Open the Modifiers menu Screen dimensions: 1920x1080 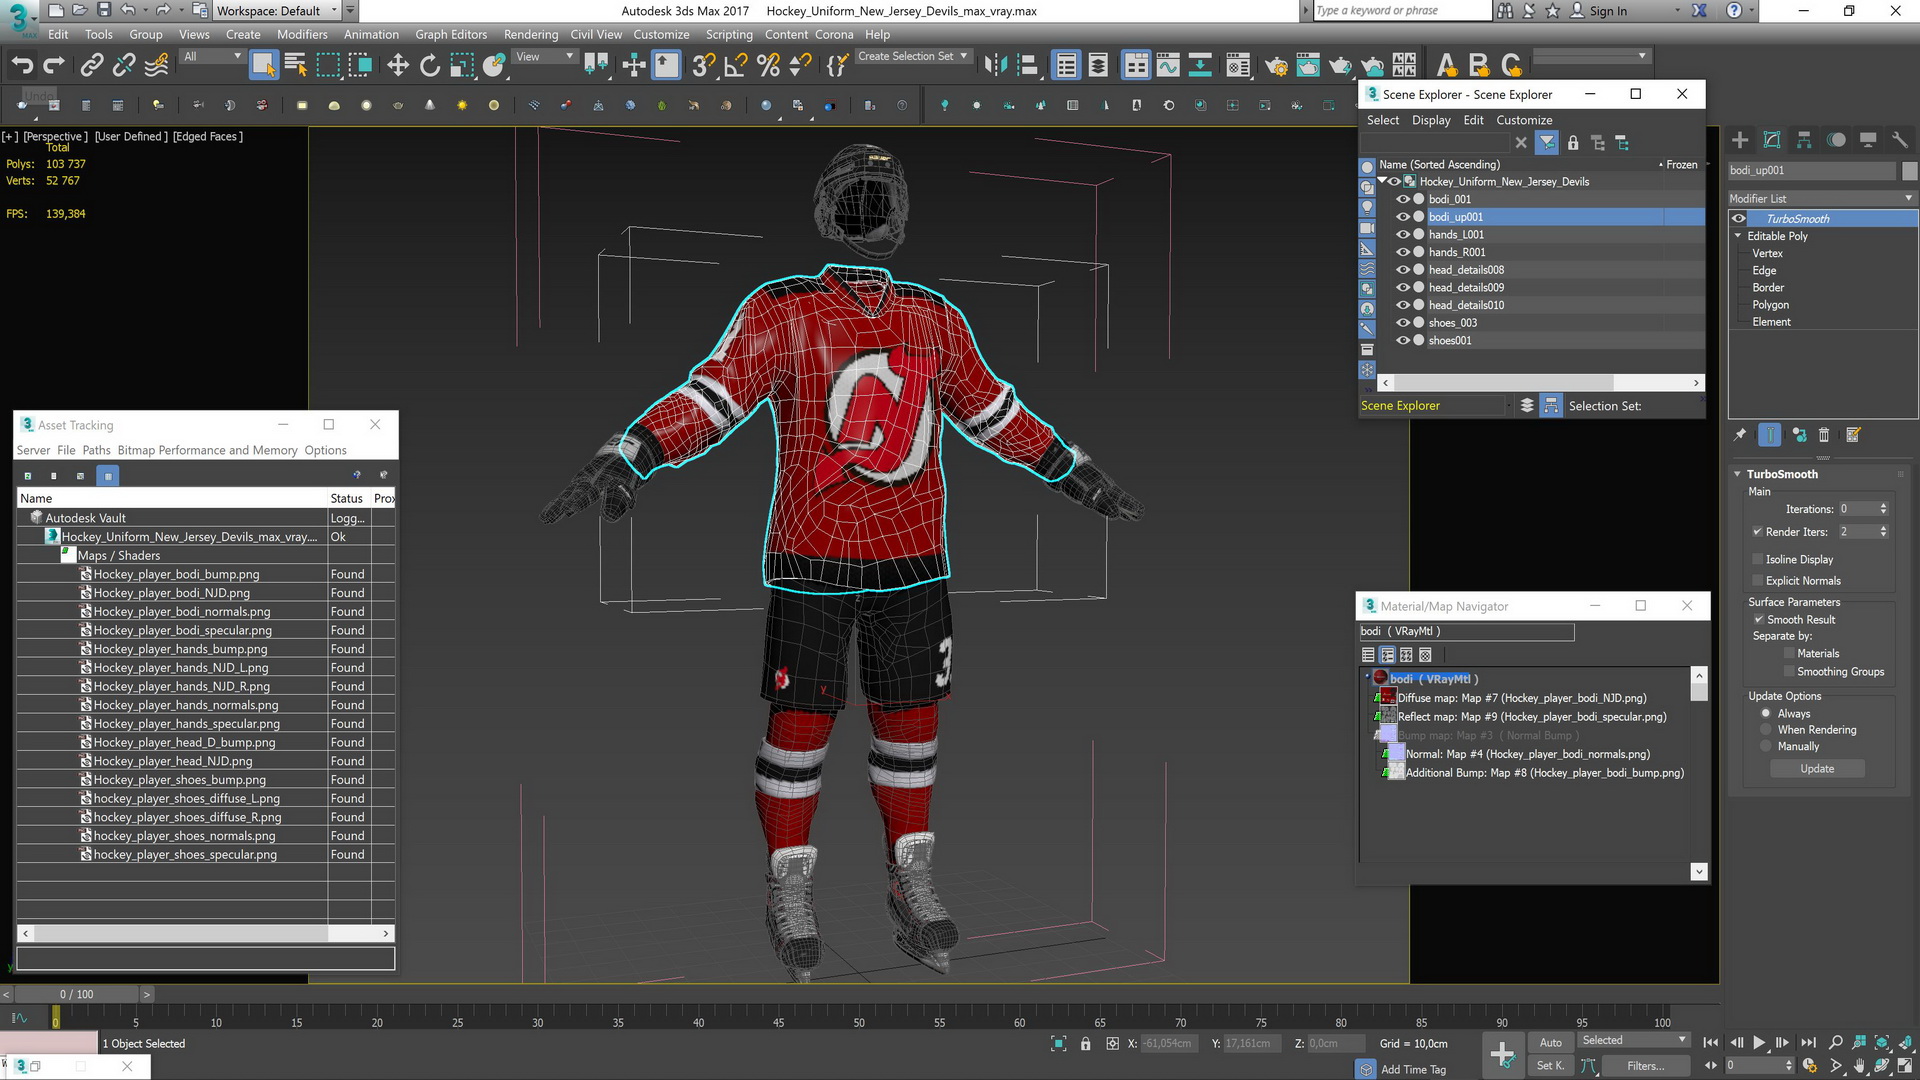[x=302, y=34]
